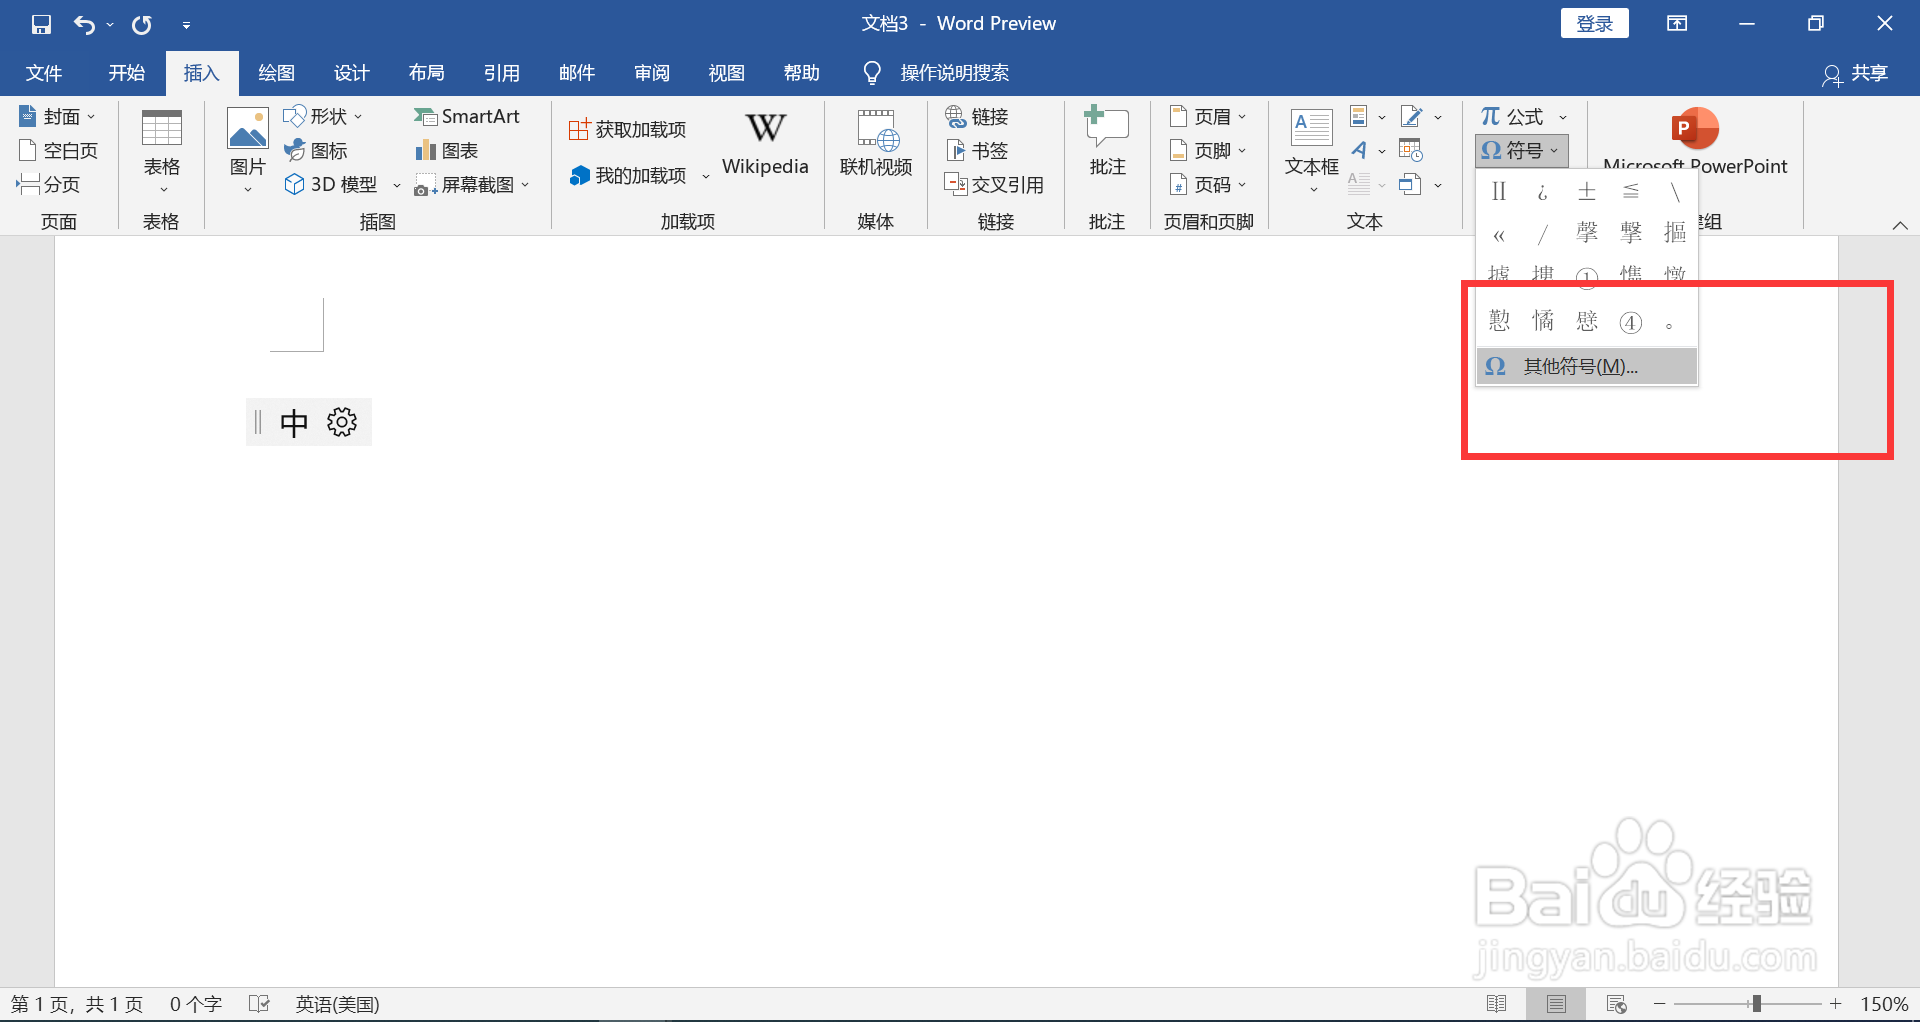
Task: Open the 视图 ribbon tab
Action: (727, 72)
